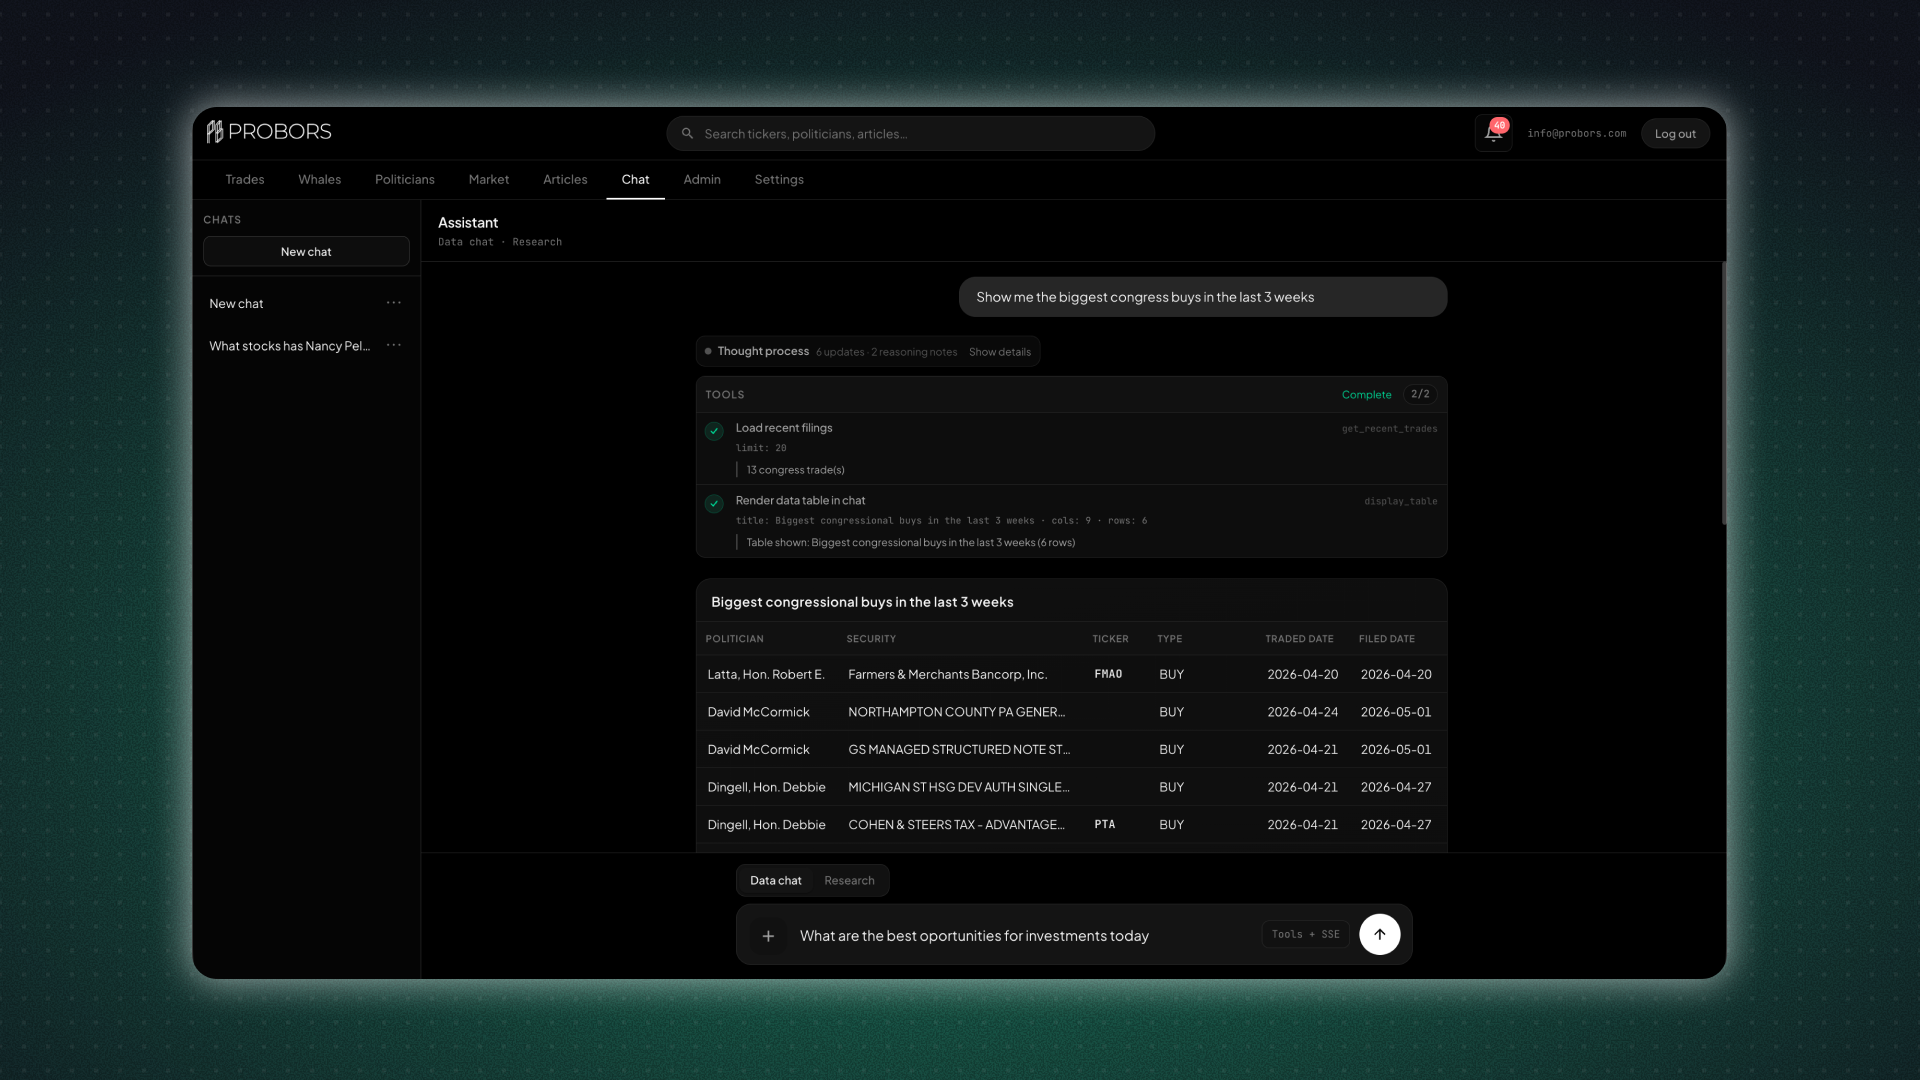Screen dimensions: 1920x1080
Task: Click the Probors logo icon
Action: [215, 132]
